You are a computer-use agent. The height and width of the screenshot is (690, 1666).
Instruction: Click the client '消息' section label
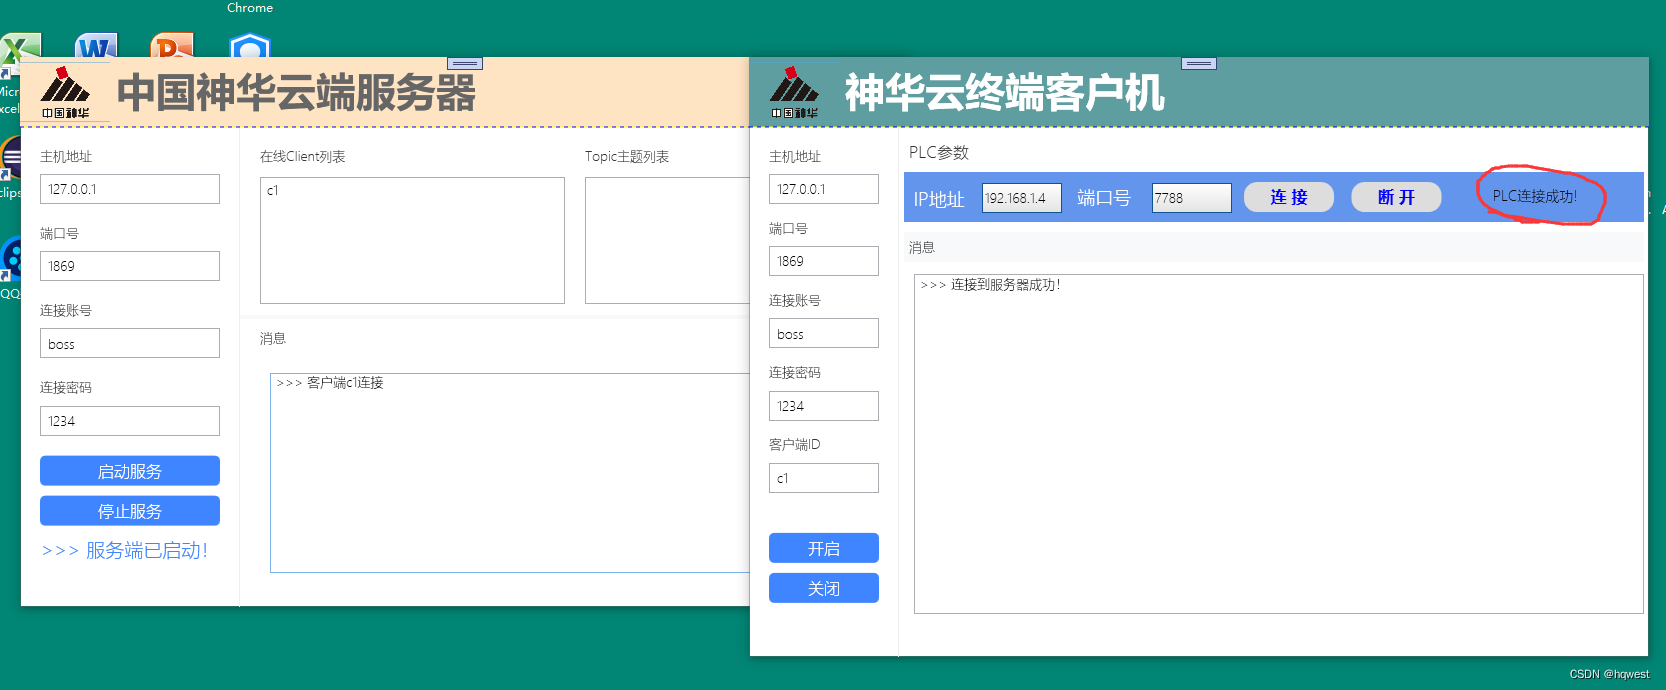pyautogui.click(x=922, y=248)
